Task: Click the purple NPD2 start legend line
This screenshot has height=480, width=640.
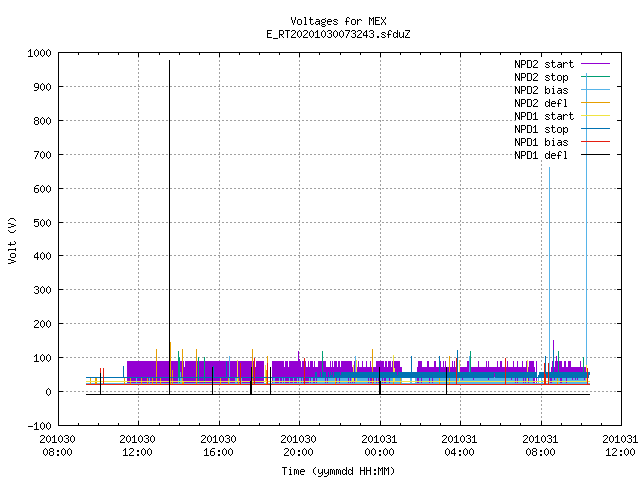Action: point(596,64)
